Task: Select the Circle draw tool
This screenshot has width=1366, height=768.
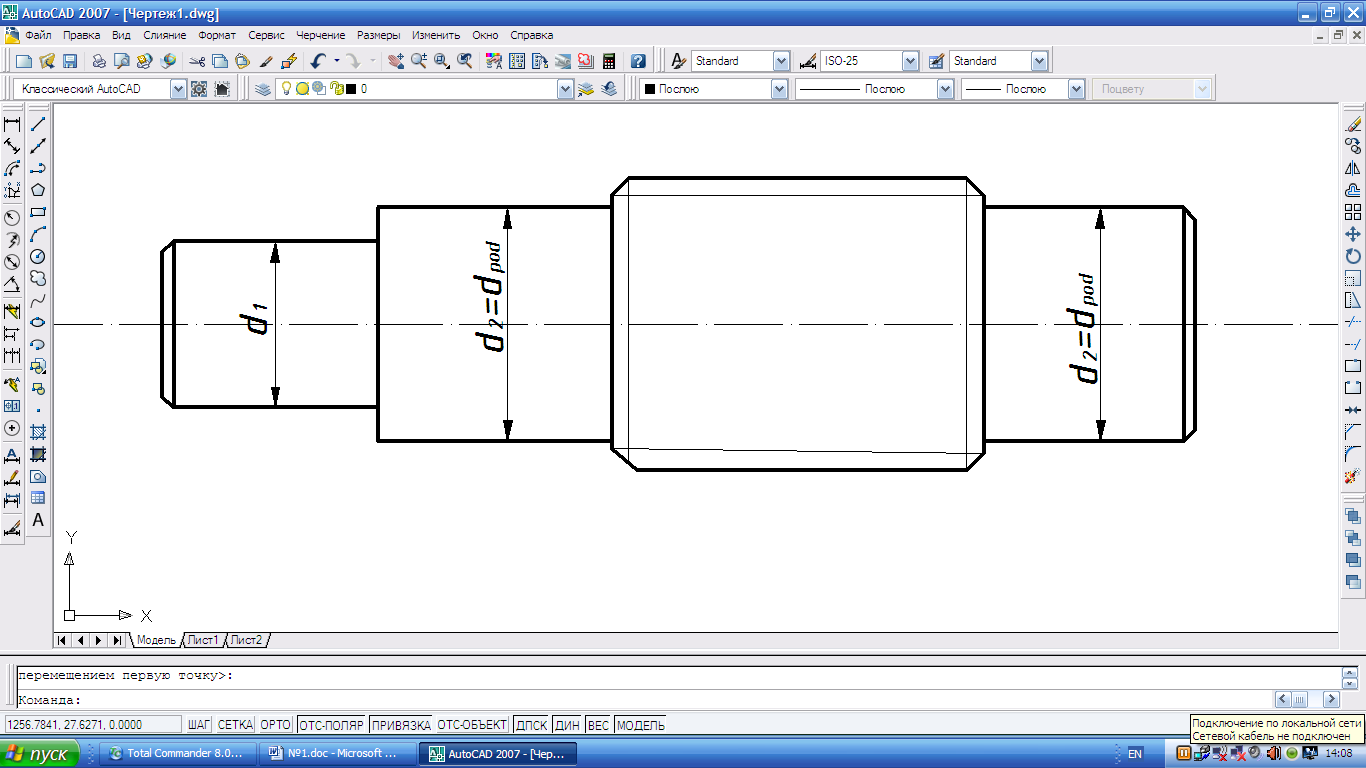Action: [38, 256]
